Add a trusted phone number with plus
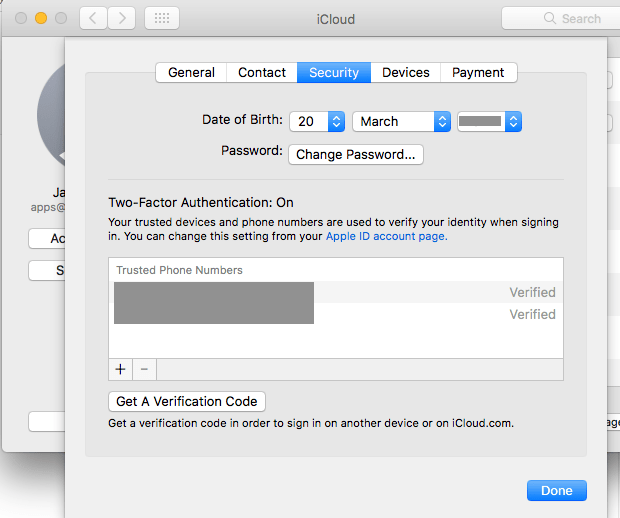The image size is (620, 518). pyautogui.click(x=121, y=369)
